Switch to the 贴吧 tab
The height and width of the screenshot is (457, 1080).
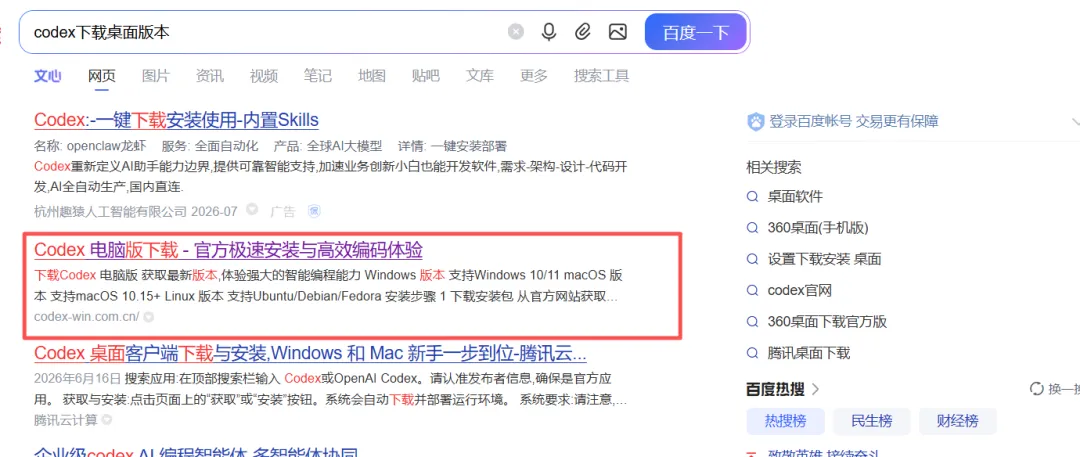[426, 76]
